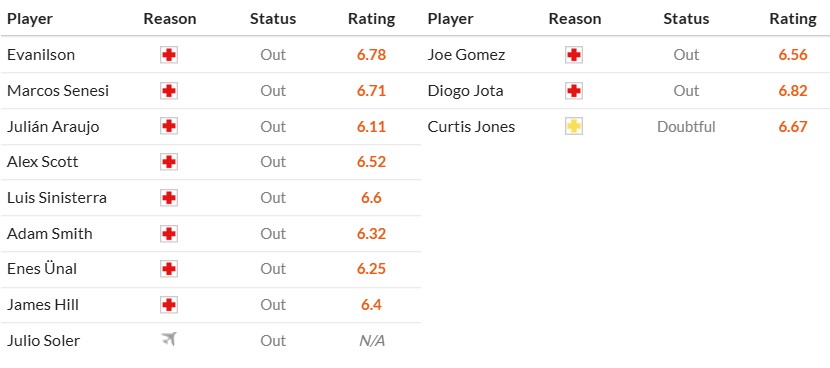Click Diogo Jota's 6.82 rating
Viewport: 830px width, 368px height.
(792, 91)
